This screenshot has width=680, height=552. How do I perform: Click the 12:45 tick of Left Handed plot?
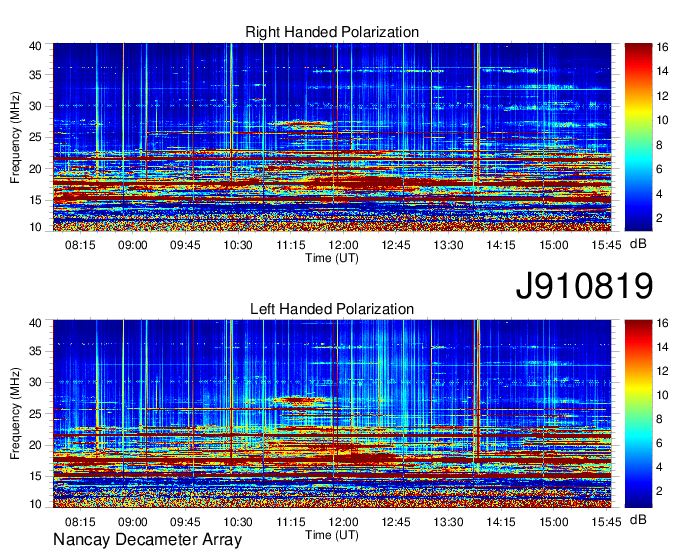tap(396, 522)
